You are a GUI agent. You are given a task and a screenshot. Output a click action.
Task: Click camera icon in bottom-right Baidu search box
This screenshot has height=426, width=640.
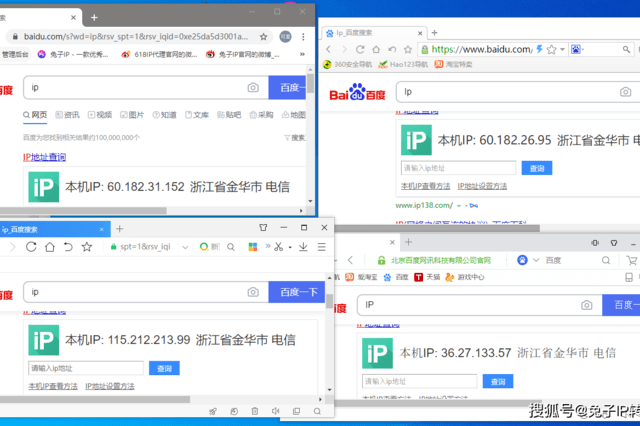point(587,305)
